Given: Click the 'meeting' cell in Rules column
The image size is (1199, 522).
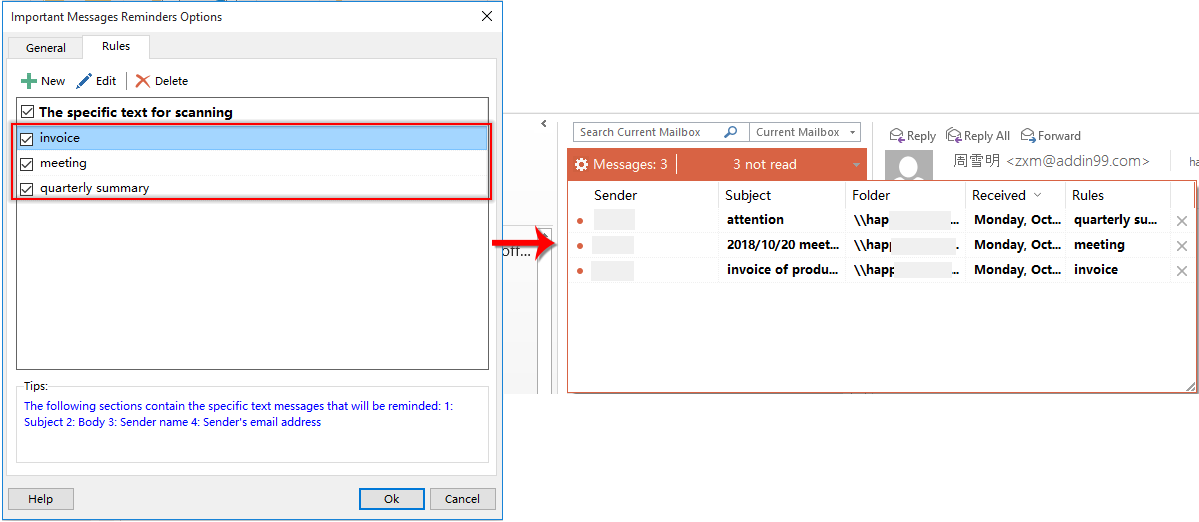Looking at the screenshot, I should click(1099, 245).
